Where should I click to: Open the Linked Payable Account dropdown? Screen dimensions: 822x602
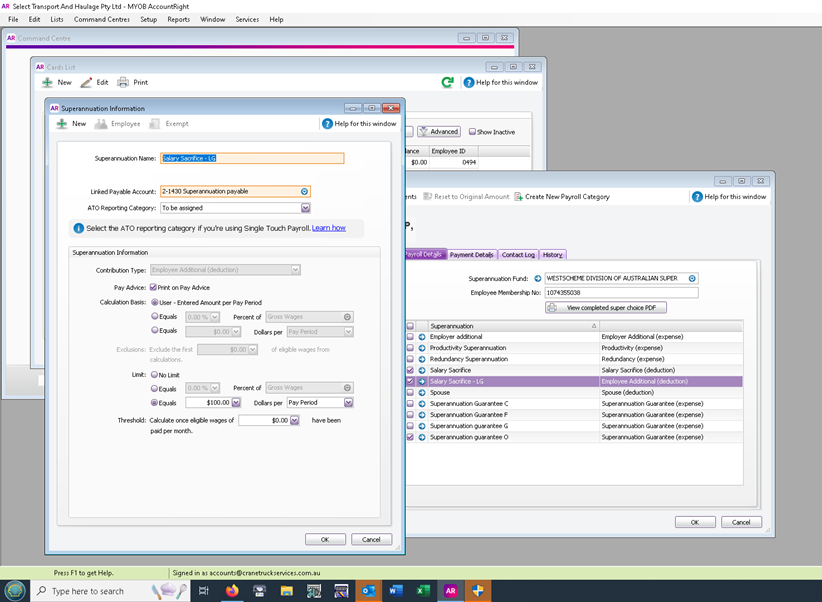(304, 191)
